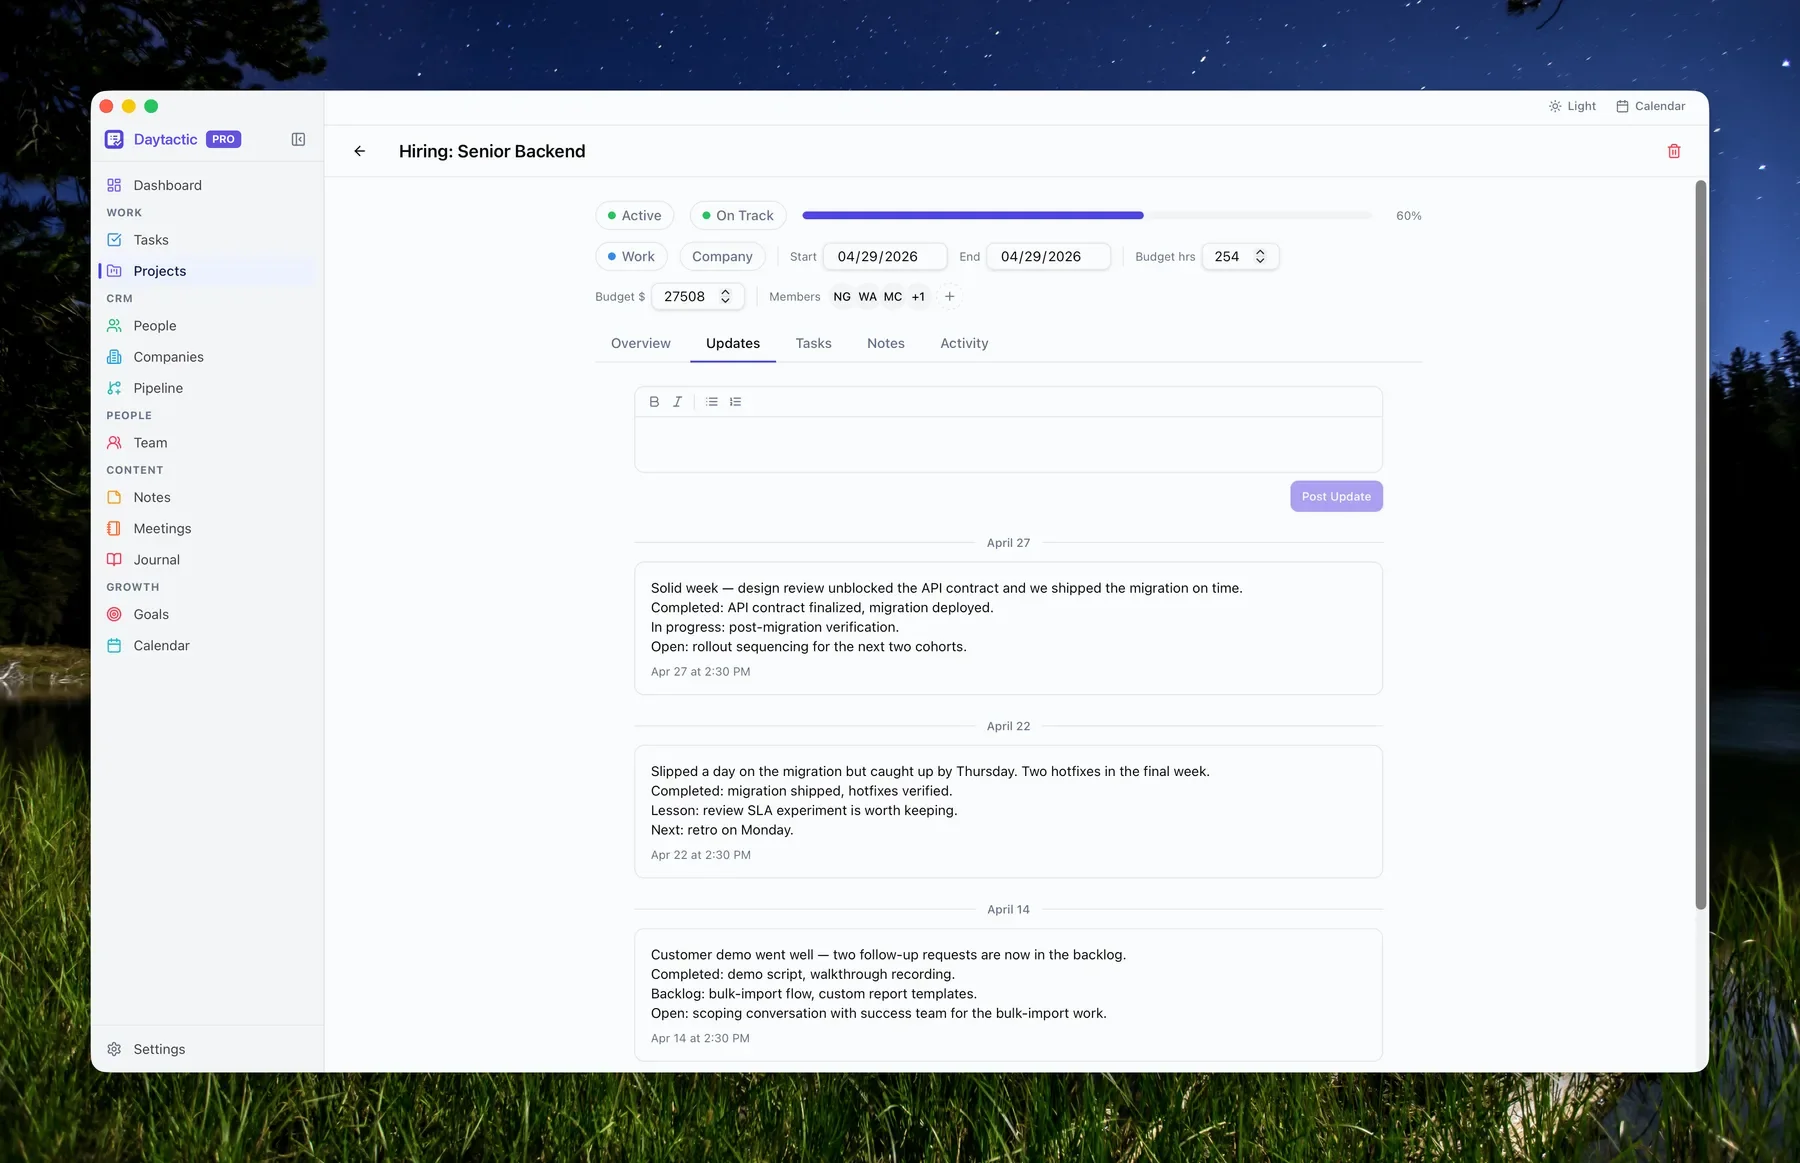Click the 60% project progress bar
This screenshot has height=1163, width=1800.
(1087, 215)
